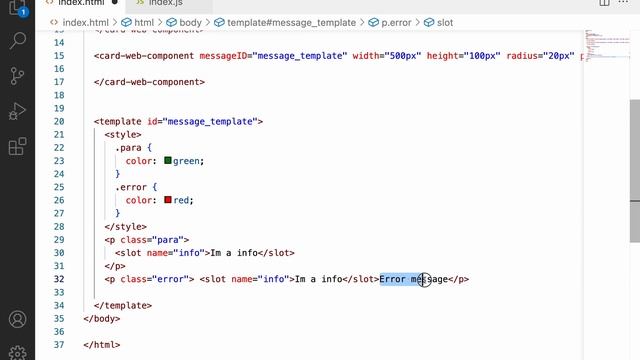Viewport: 640px width, 360px height.
Task: Click the closing body tag
Action: [102, 318]
